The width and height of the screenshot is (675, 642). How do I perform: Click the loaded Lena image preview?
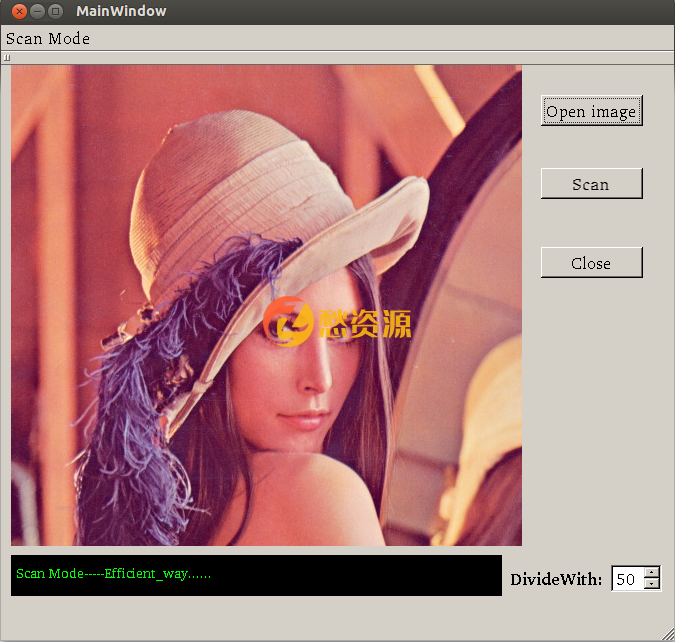[266, 305]
